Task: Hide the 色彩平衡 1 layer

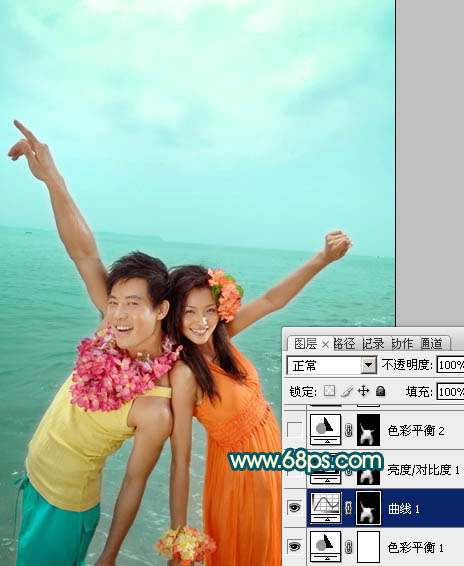Action: click(x=295, y=547)
